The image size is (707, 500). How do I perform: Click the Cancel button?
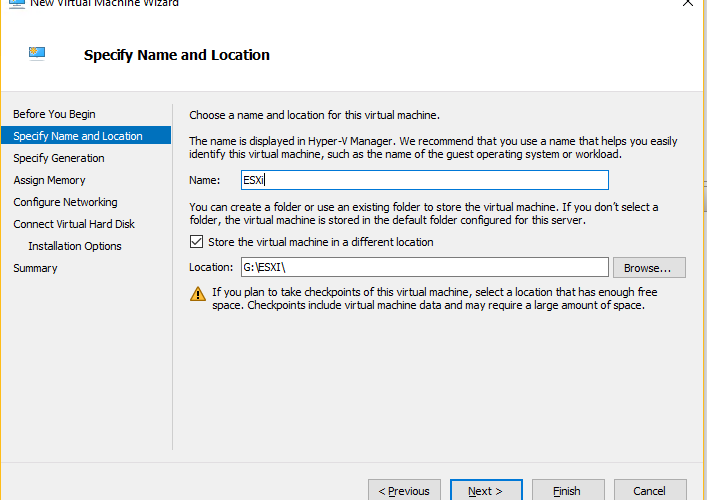click(650, 490)
